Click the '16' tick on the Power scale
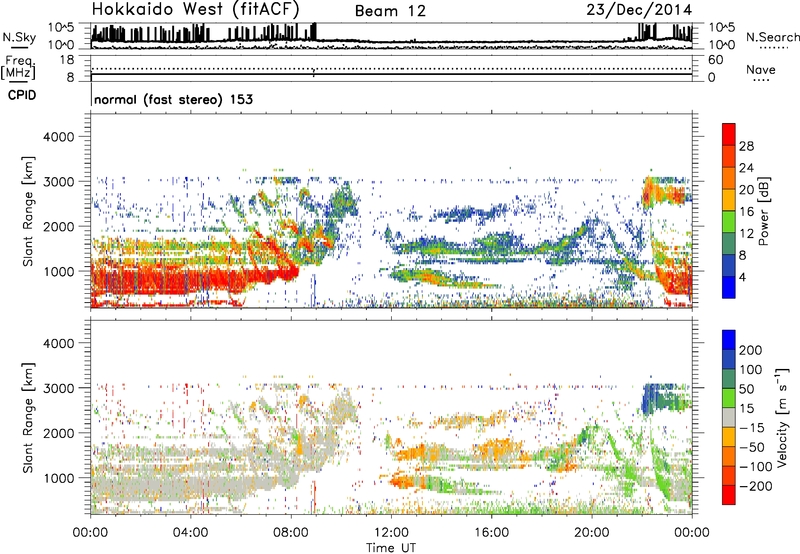The image size is (800, 554). 746,212
